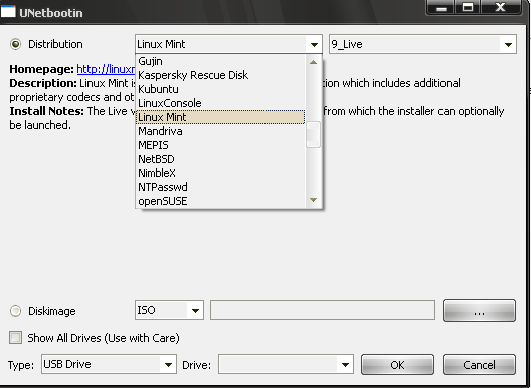Image resolution: width=531 pixels, height=388 pixels.
Task: Select the Diskimage radio button
Action: click(16, 311)
